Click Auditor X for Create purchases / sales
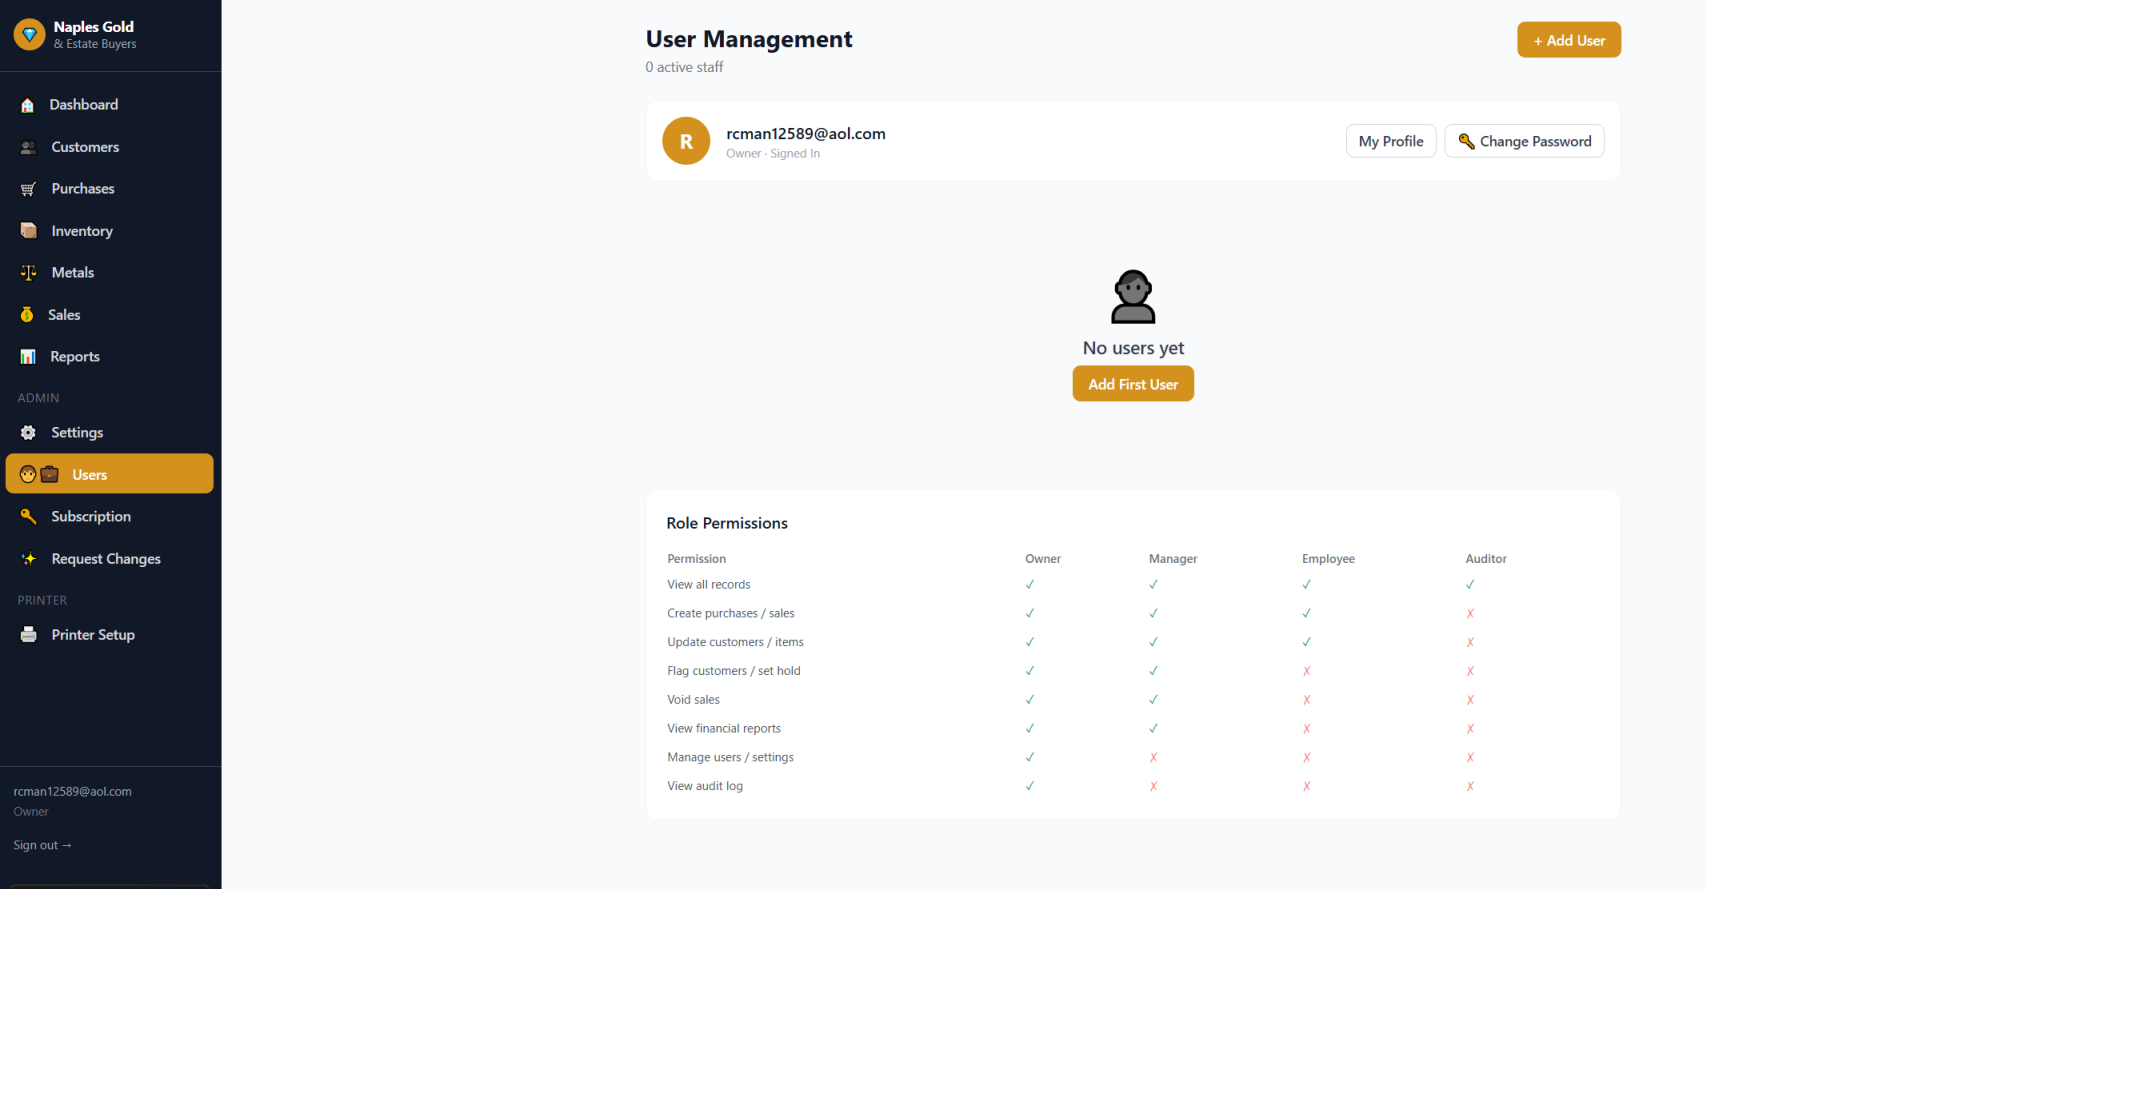 1470,614
